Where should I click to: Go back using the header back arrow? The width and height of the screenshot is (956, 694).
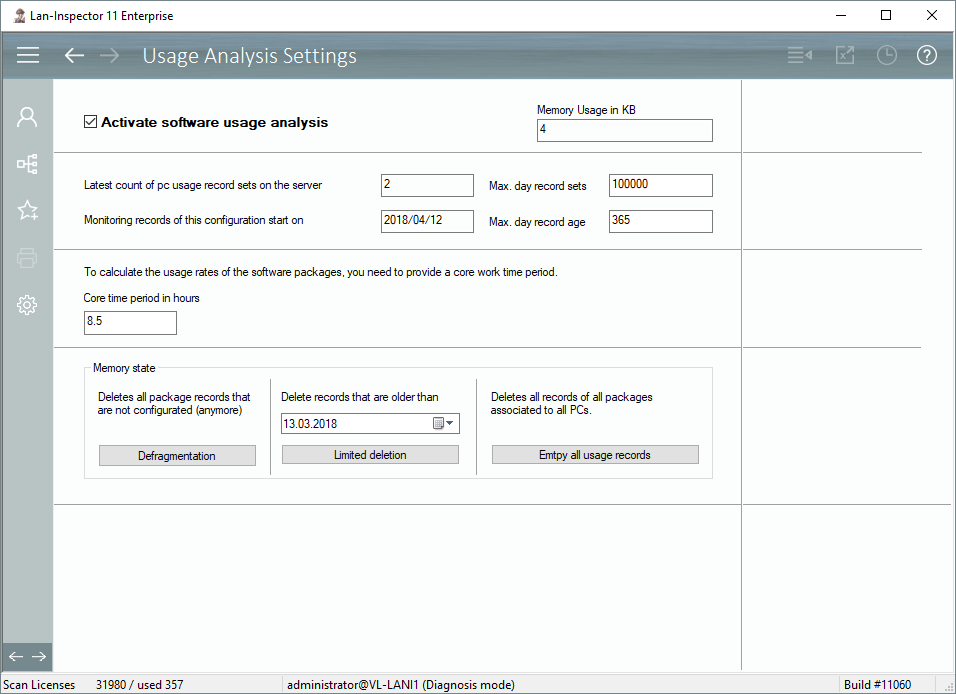(x=74, y=55)
